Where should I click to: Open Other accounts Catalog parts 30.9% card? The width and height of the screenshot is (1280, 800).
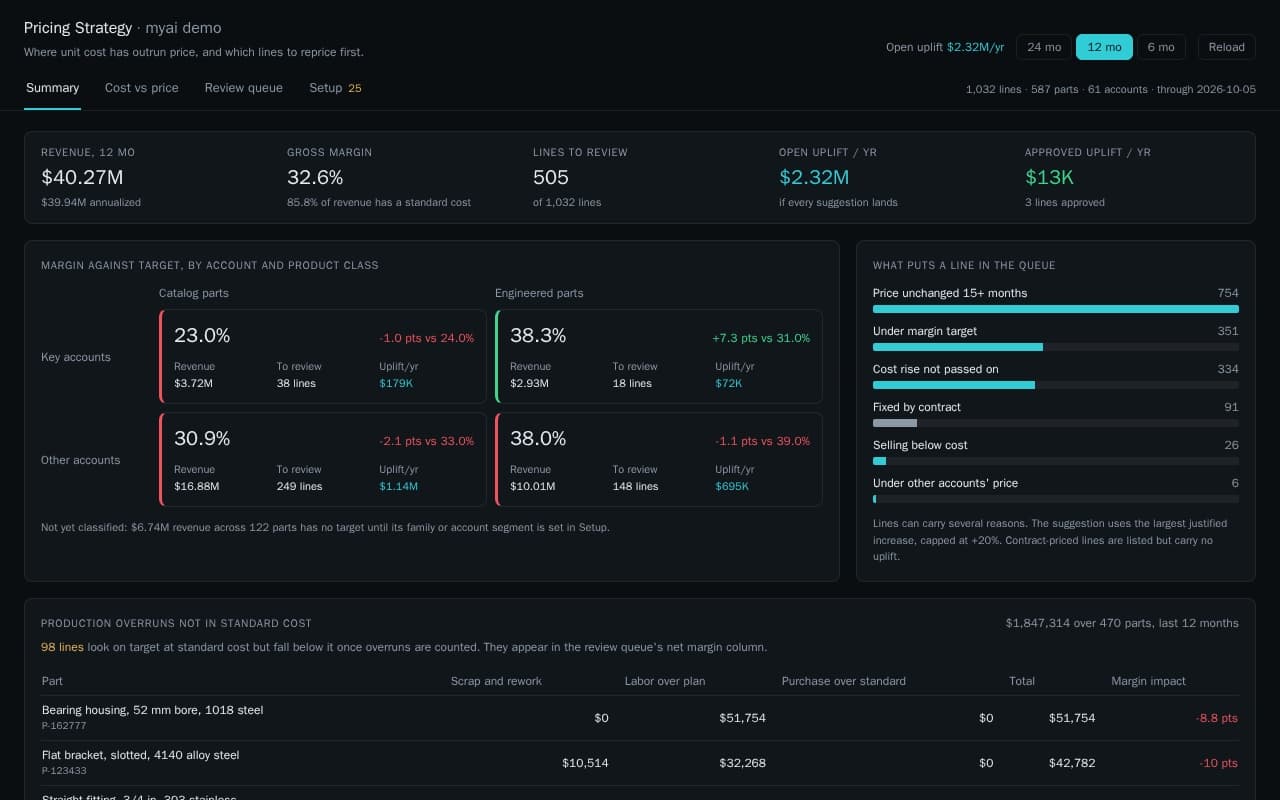click(323, 460)
